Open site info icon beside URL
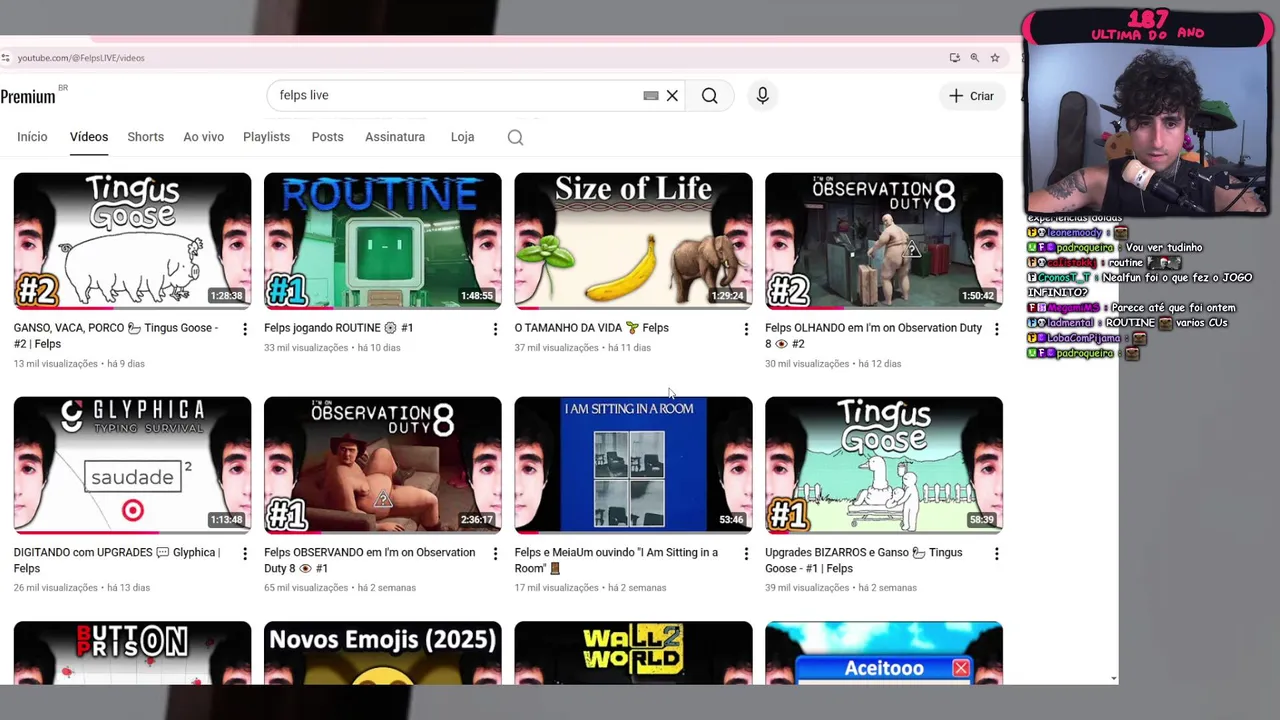The image size is (1280, 720). (6, 58)
